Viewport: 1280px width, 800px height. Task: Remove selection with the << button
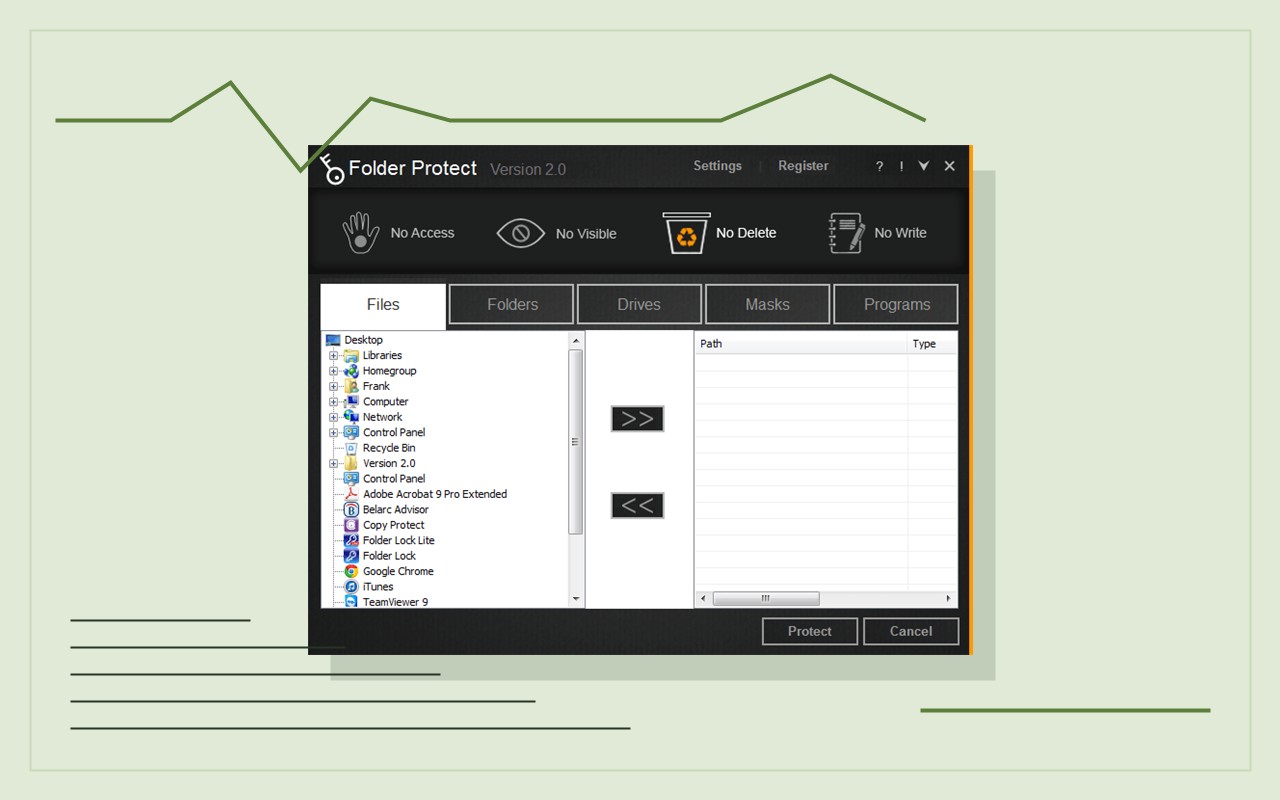(638, 506)
